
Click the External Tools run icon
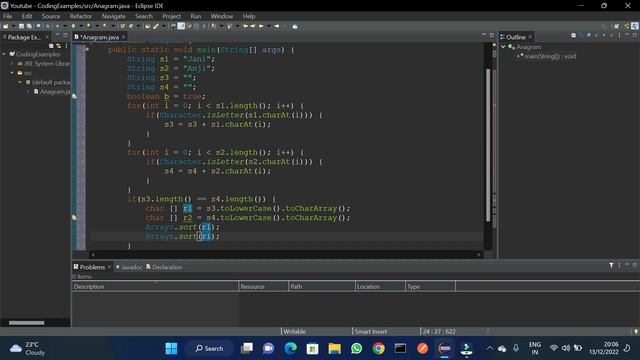105,26
